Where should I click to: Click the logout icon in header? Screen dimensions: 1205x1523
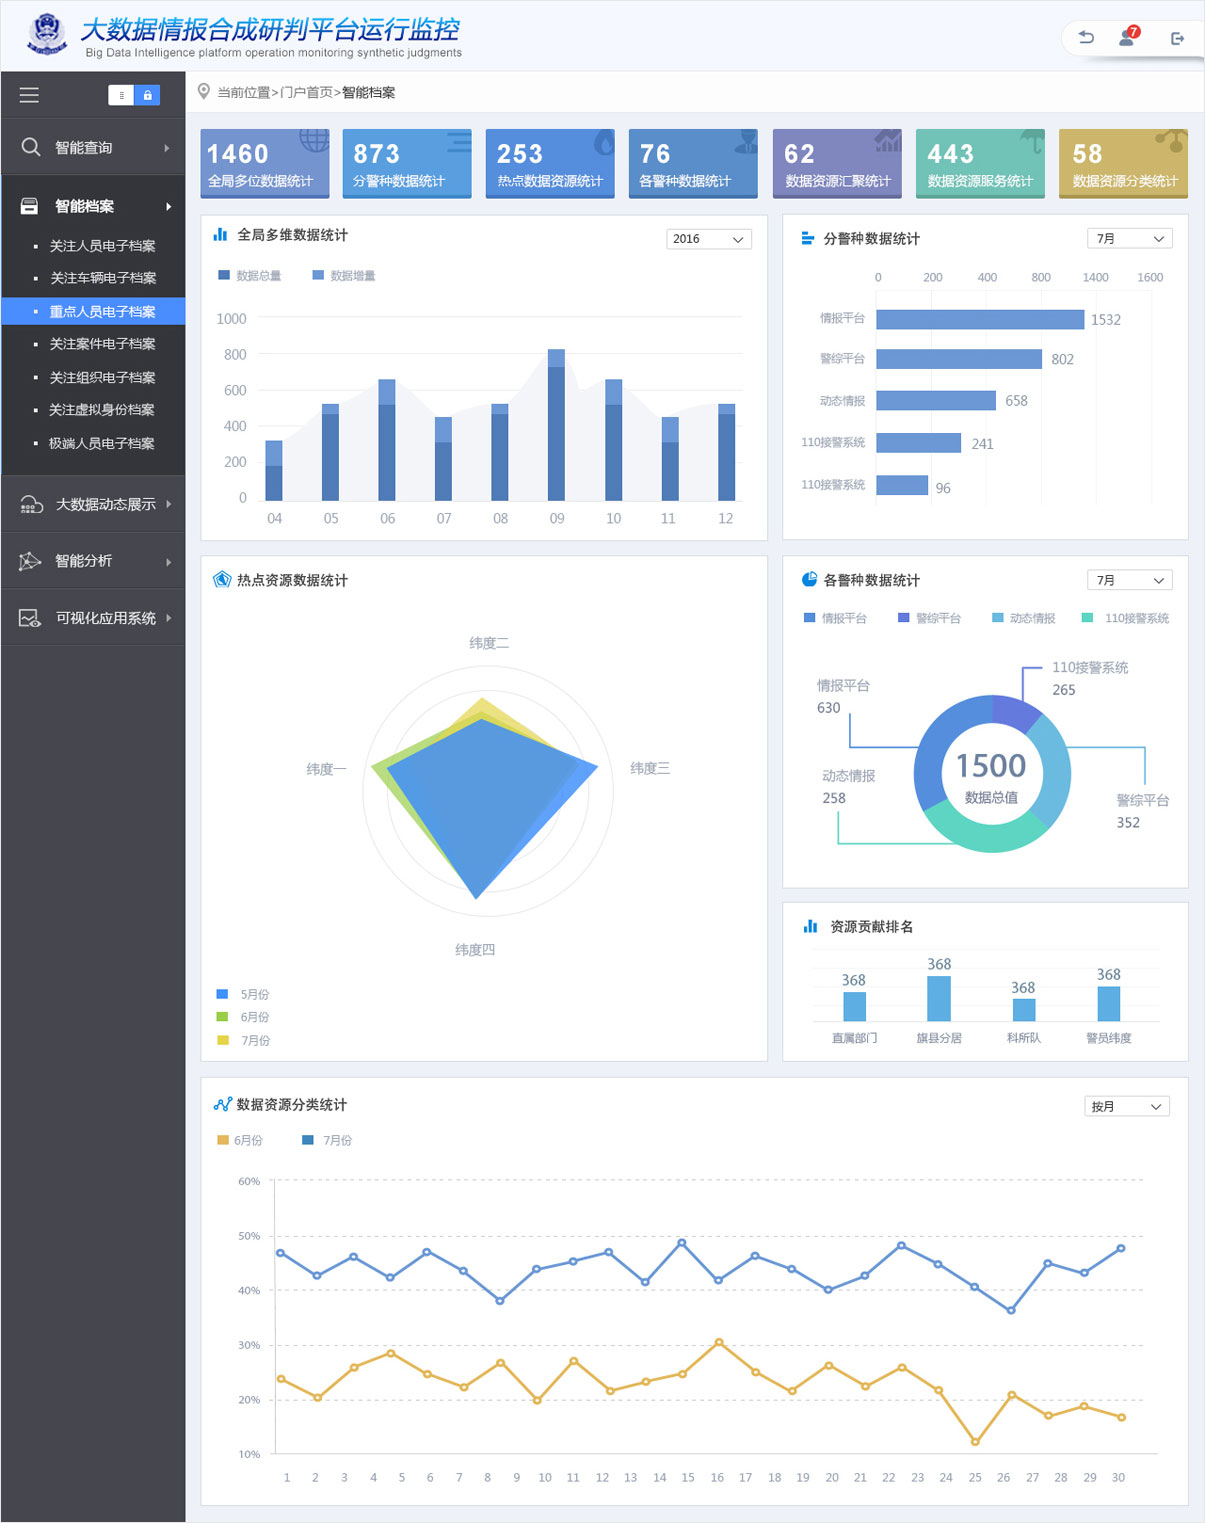click(x=1177, y=38)
